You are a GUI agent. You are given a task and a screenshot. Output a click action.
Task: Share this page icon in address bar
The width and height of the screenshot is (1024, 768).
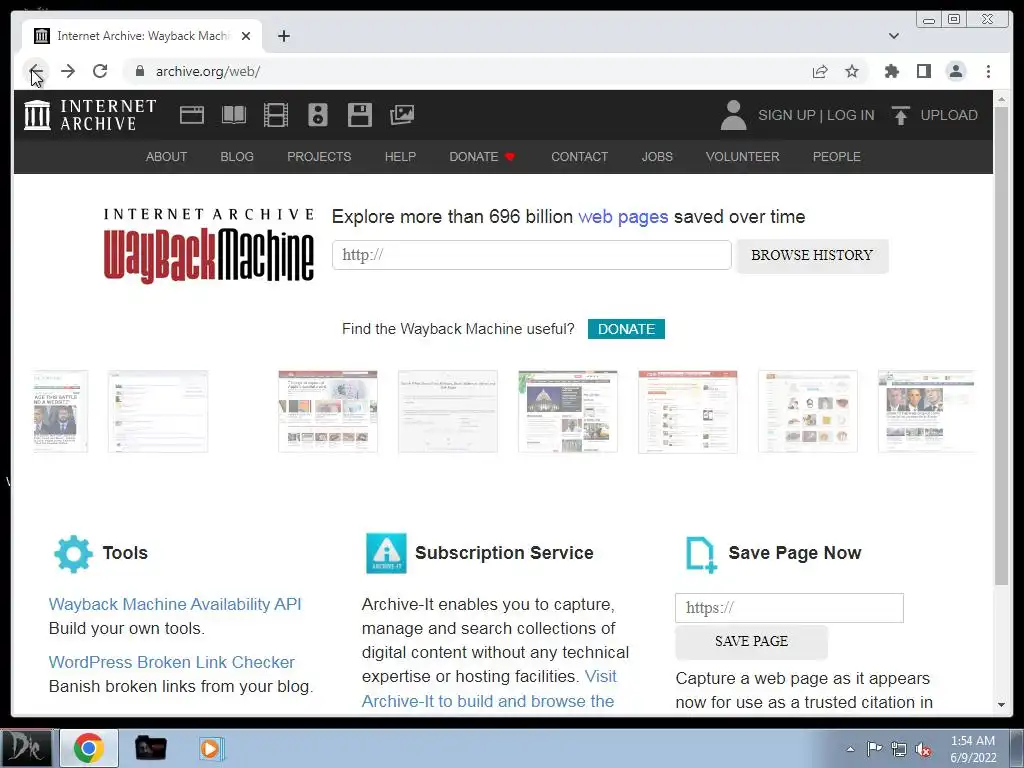(x=820, y=71)
